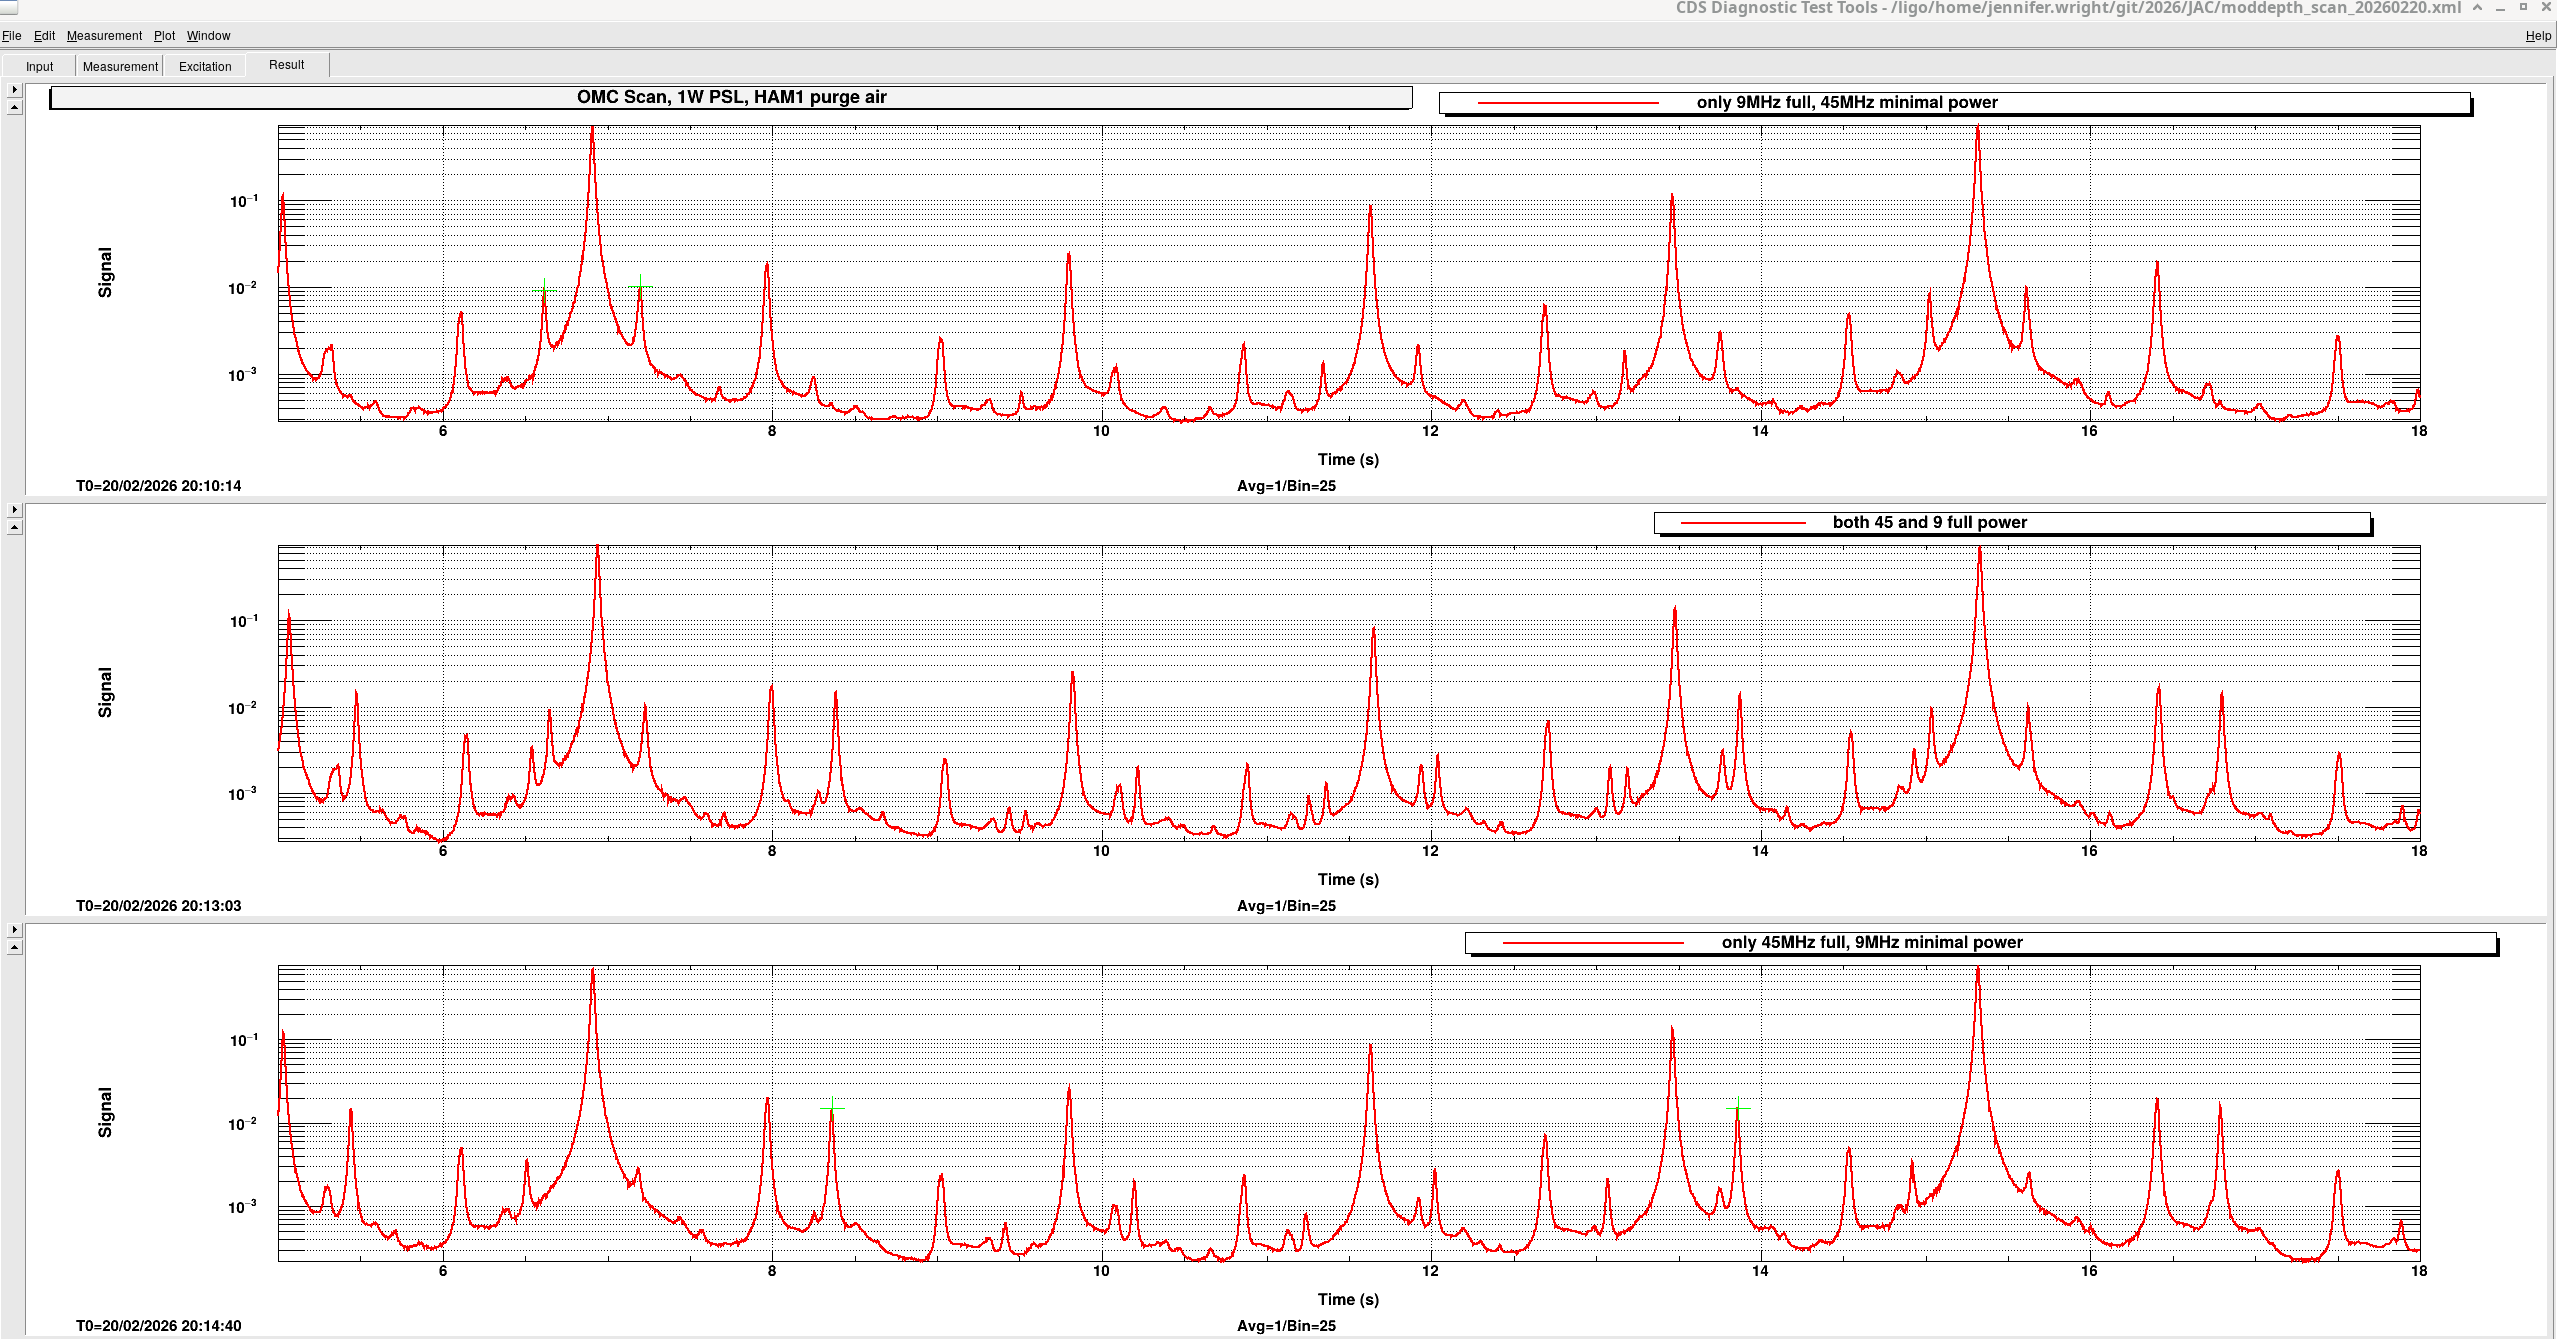
Task: Click up-arrow button beside top plot
Action: [14, 107]
